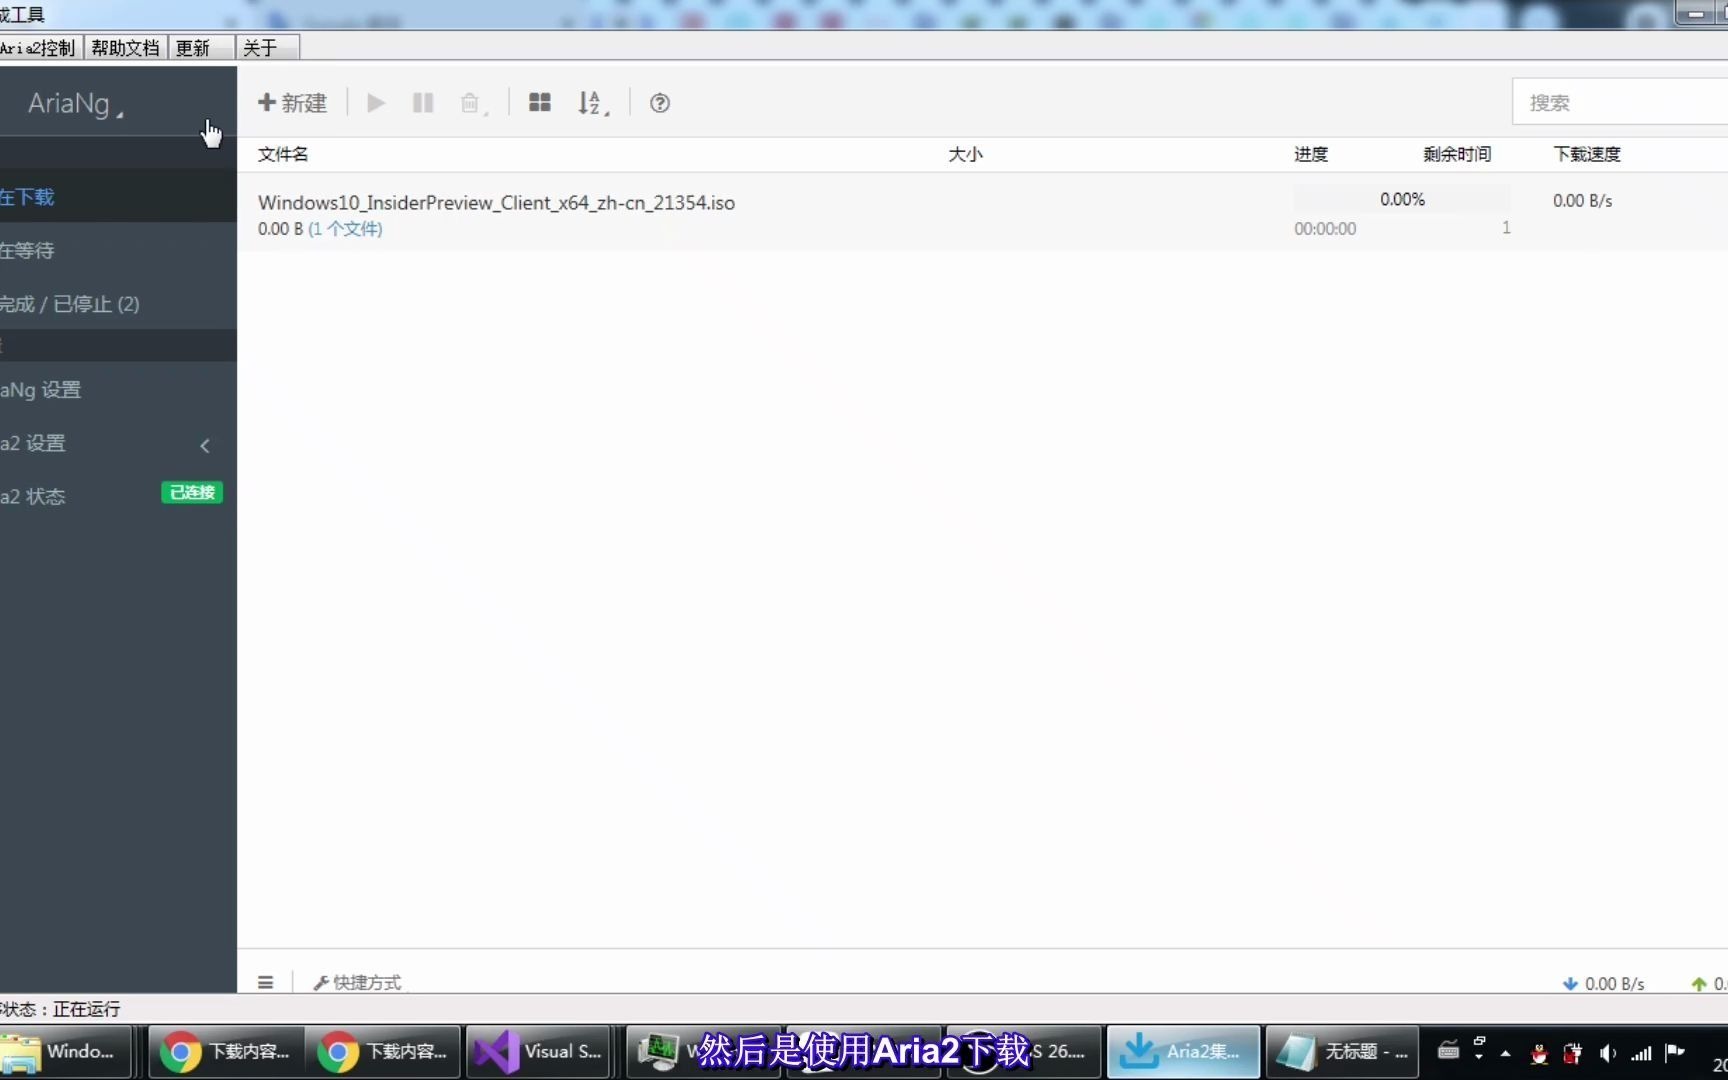The height and width of the screenshot is (1080, 1728).
Task: Click the 文件名 column header
Action: tap(283, 154)
